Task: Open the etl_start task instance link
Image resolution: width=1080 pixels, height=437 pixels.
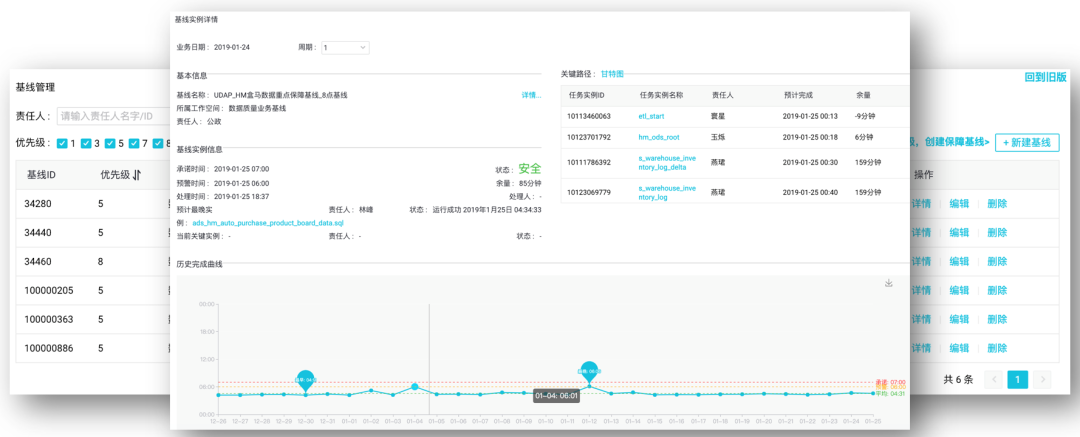Action: click(651, 116)
